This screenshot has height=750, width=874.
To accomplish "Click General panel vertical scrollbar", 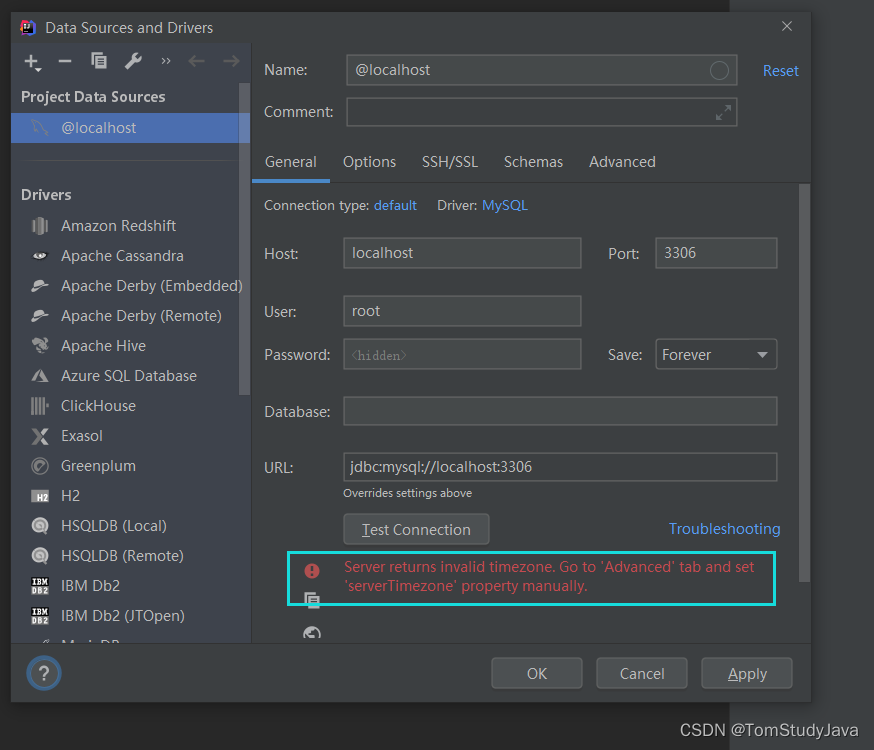I will [804, 383].
